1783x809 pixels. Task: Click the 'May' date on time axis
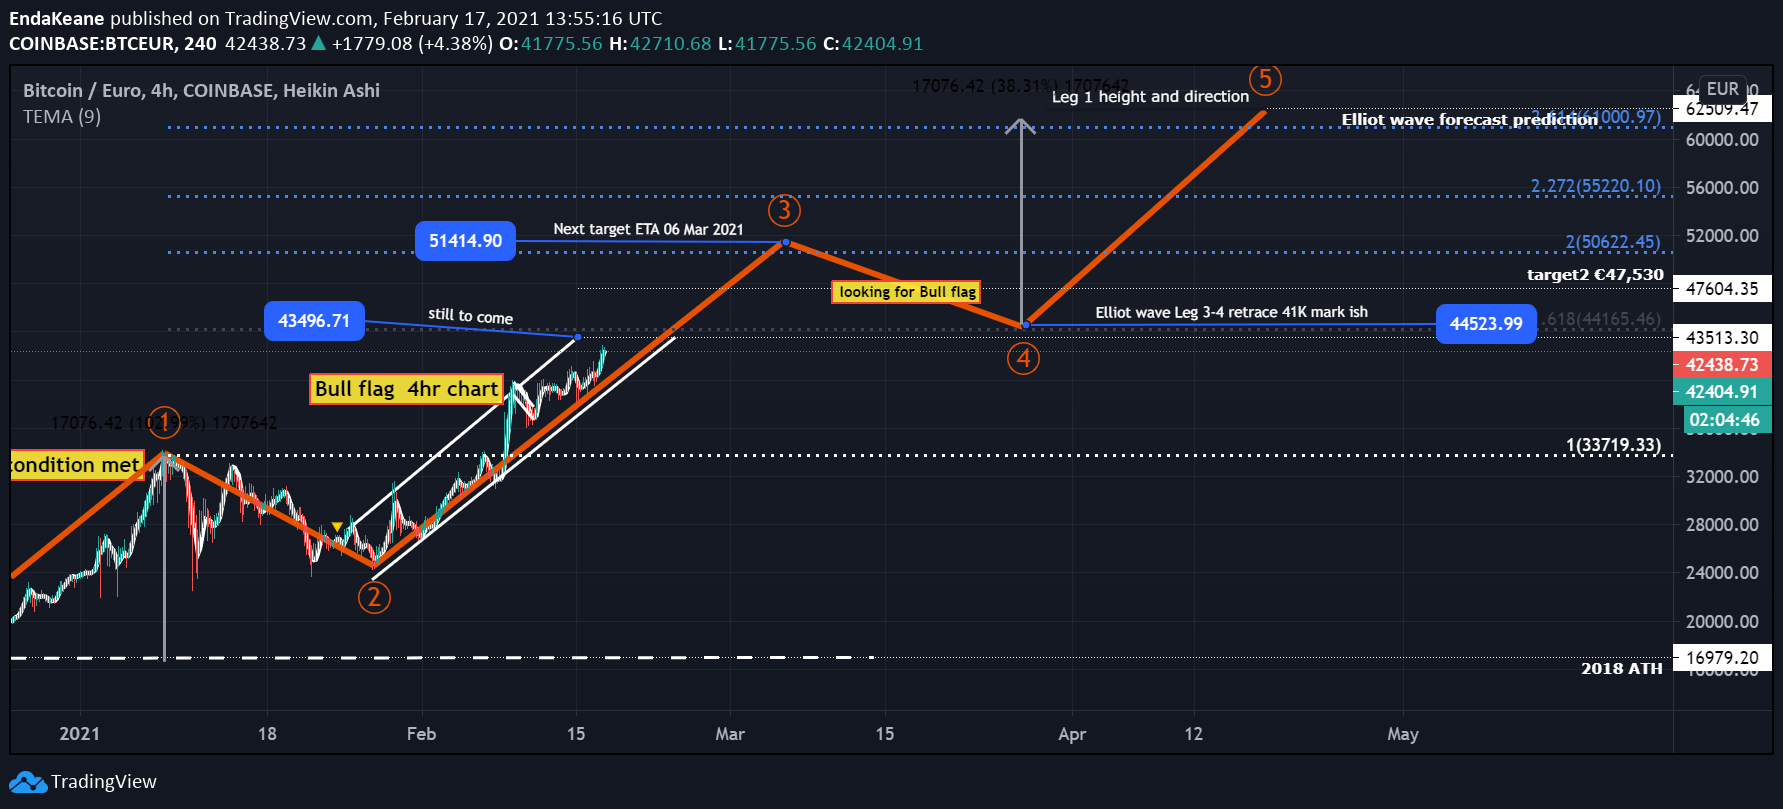pyautogui.click(x=1403, y=734)
